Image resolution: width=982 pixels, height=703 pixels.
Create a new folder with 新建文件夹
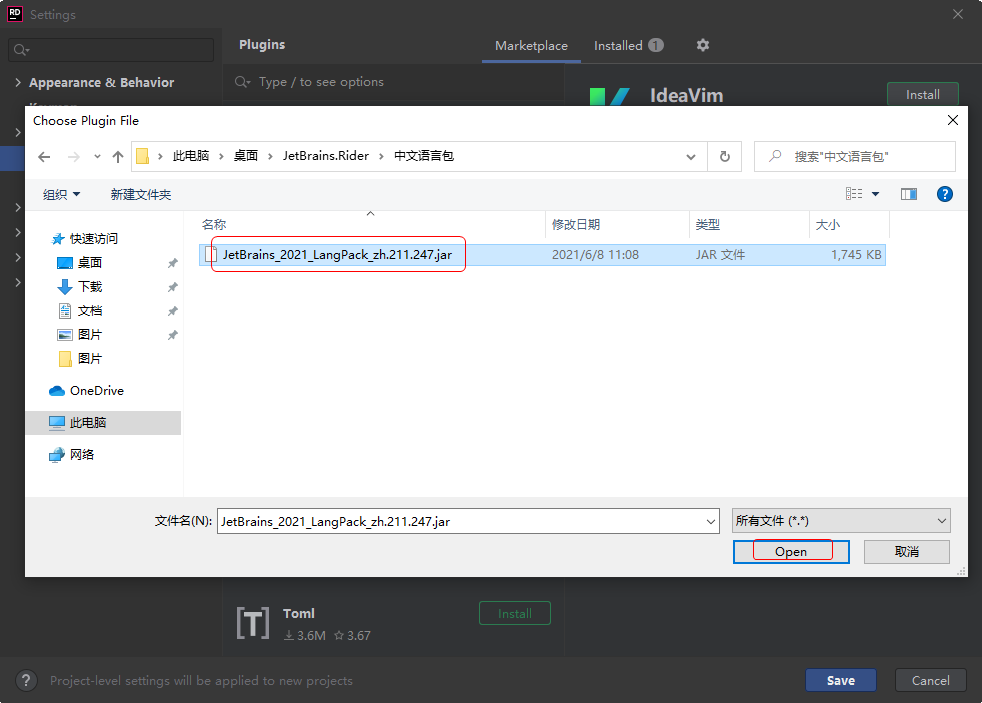pos(141,195)
